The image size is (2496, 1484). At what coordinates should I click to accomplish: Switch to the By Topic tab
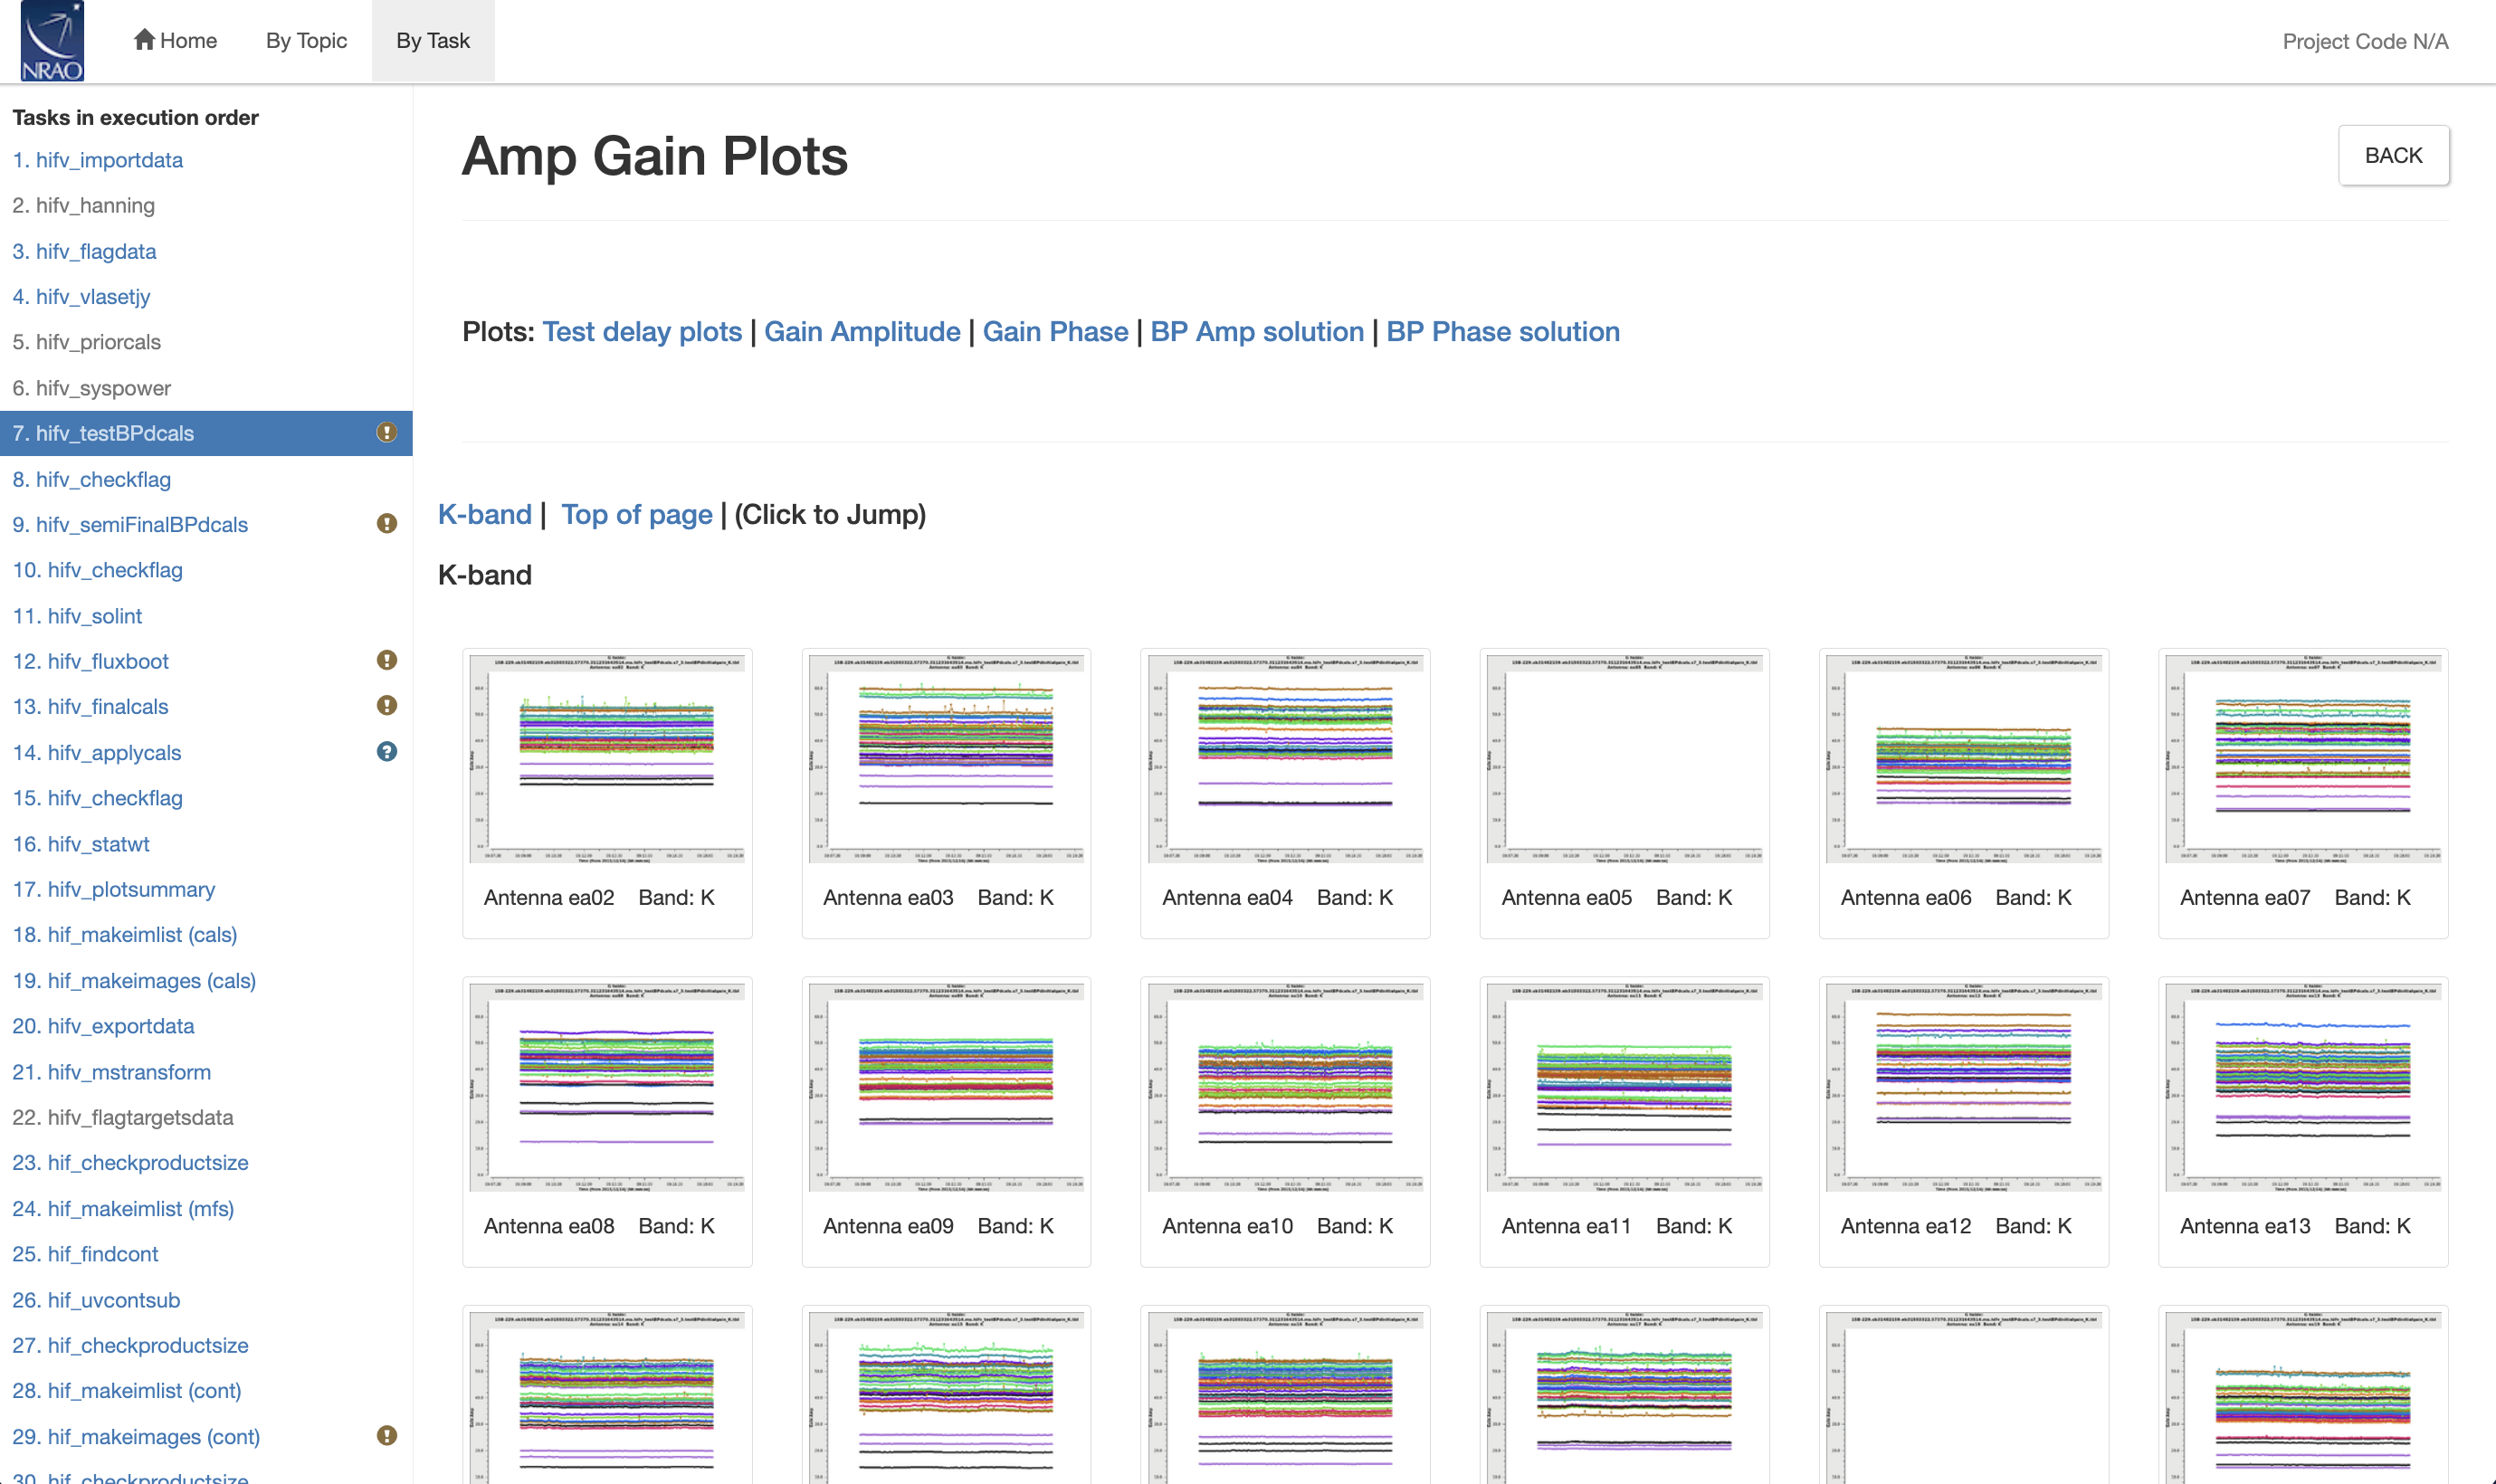(306, 41)
